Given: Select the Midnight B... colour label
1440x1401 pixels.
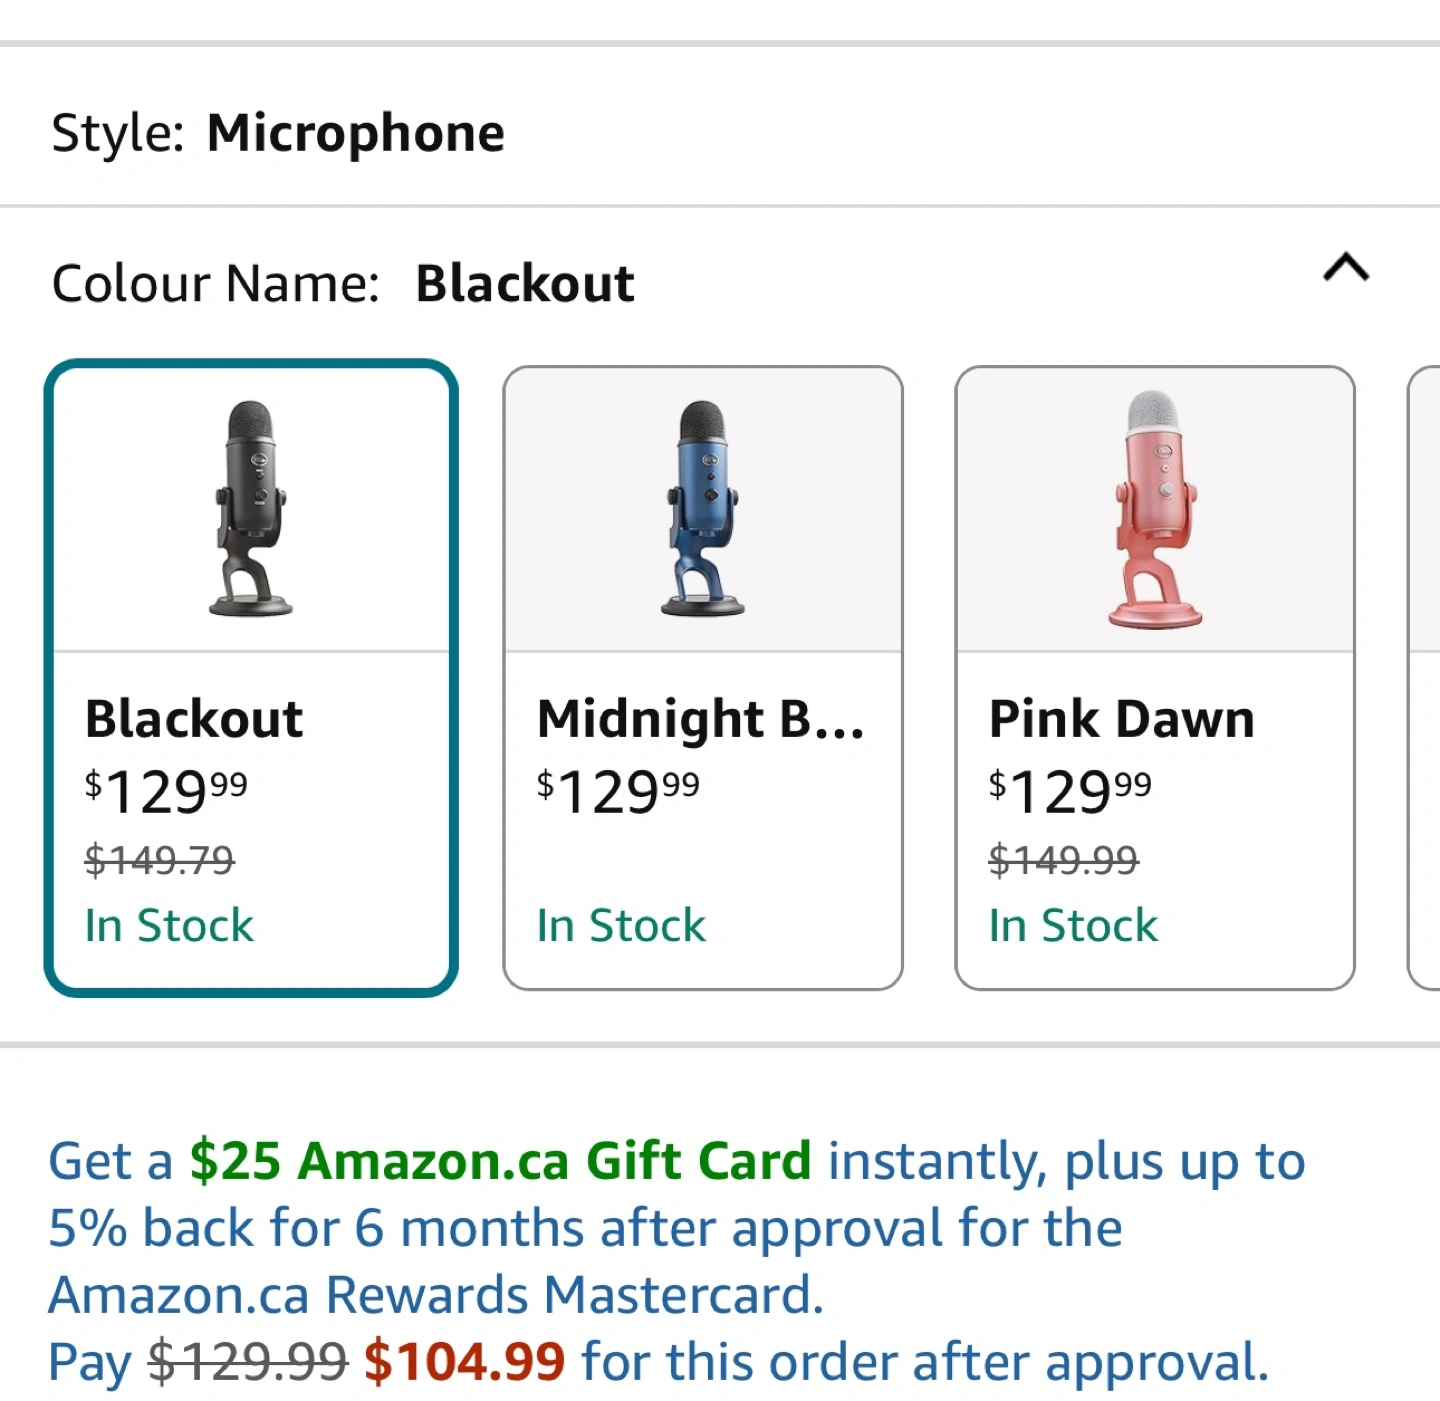Looking at the screenshot, I should (700, 719).
